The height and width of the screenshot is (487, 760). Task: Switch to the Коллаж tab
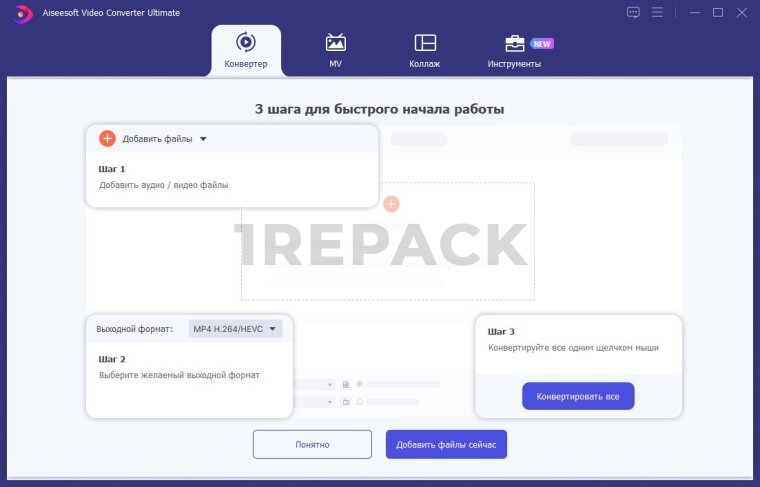(x=425, y=51)
